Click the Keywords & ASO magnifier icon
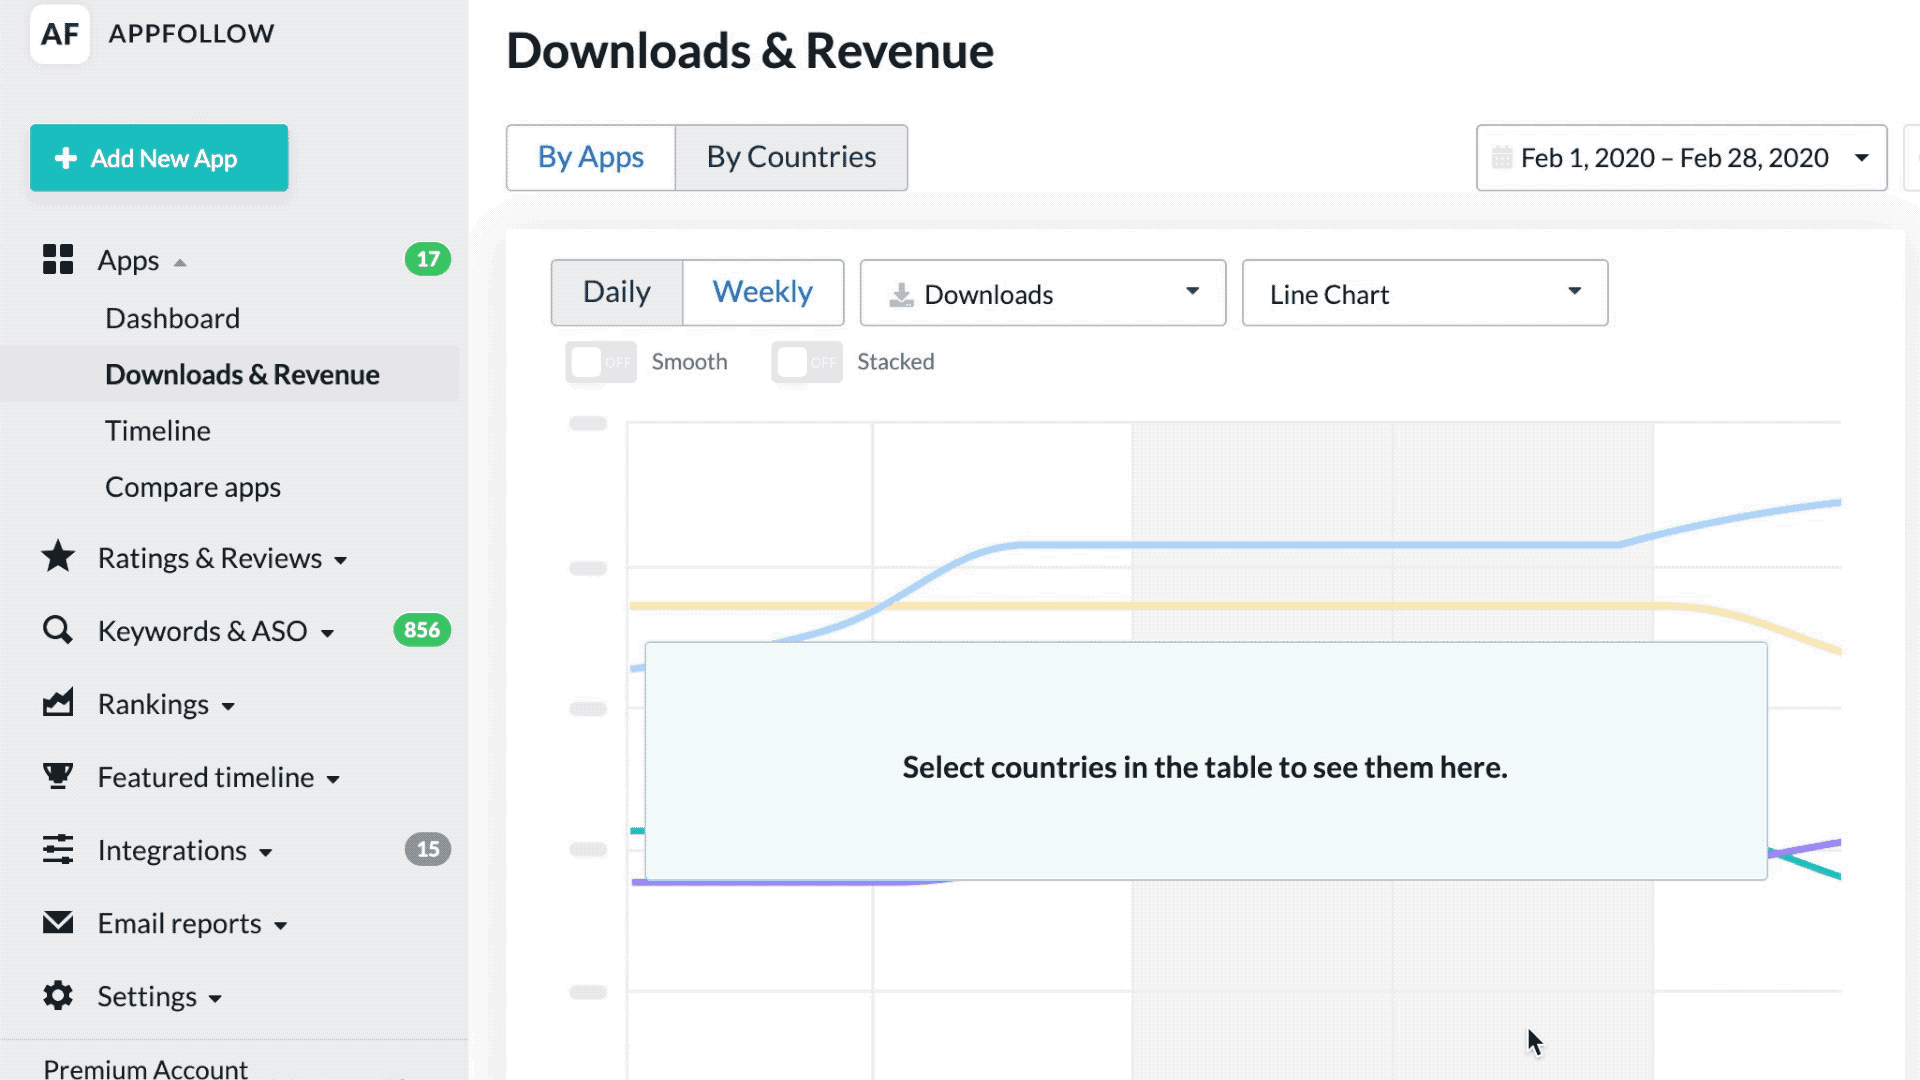 pyautogui.click(x=58, y=630)
